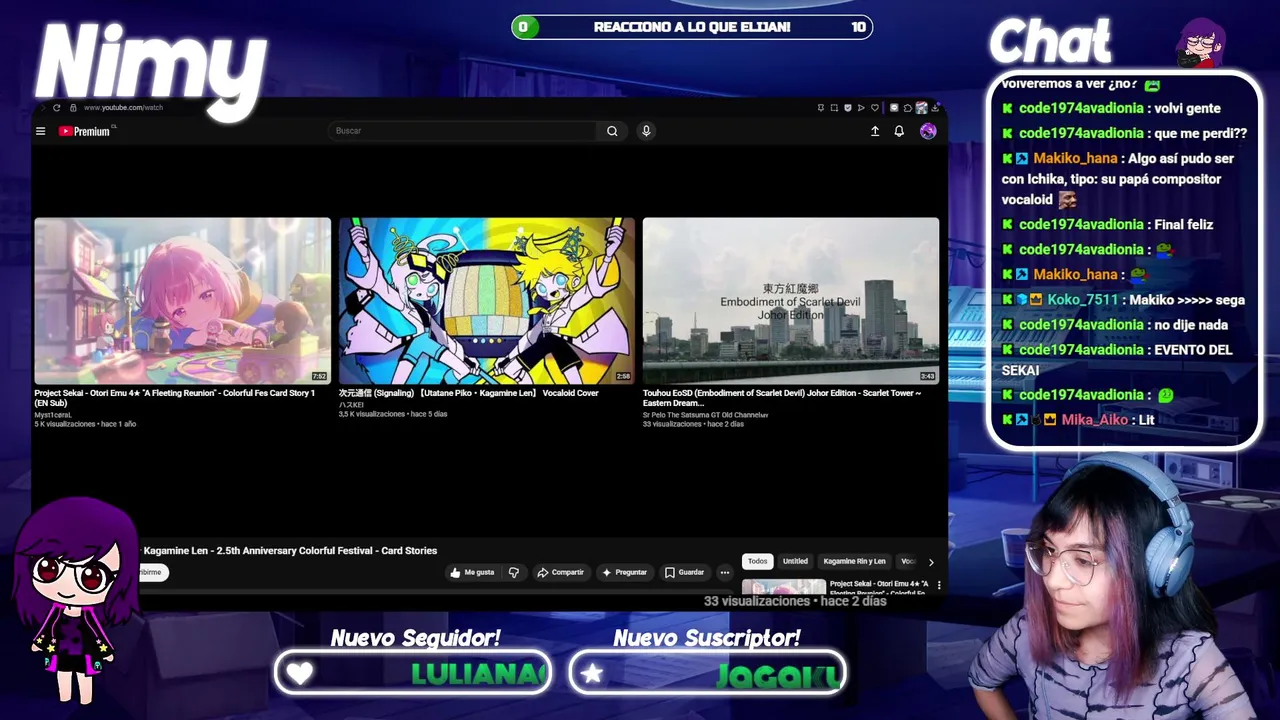
Task: Click the send/flow arrow icon in toolbar
Action: tap(861, 108)
